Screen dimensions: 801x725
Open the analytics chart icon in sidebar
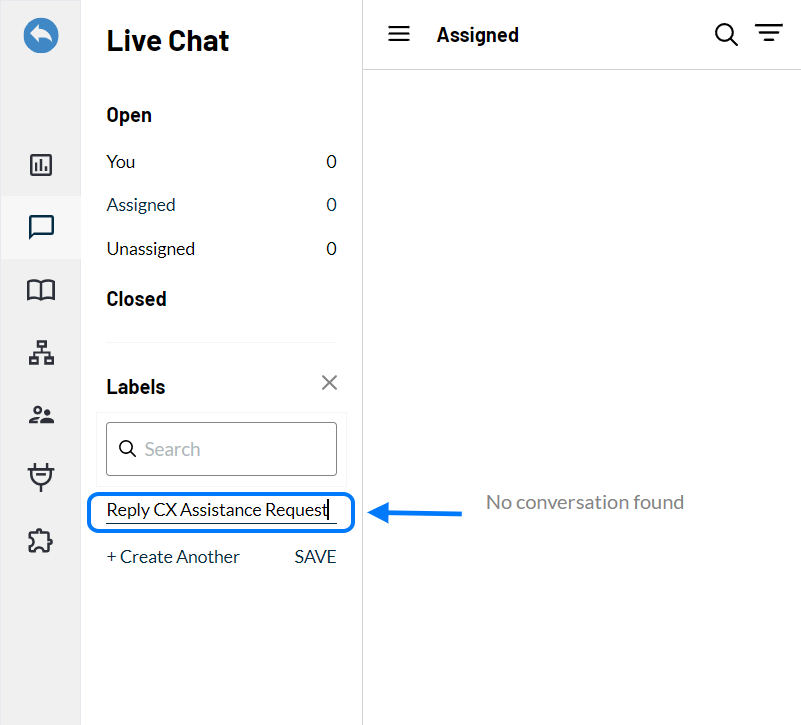pyautogui.click(x=41, y=165)
